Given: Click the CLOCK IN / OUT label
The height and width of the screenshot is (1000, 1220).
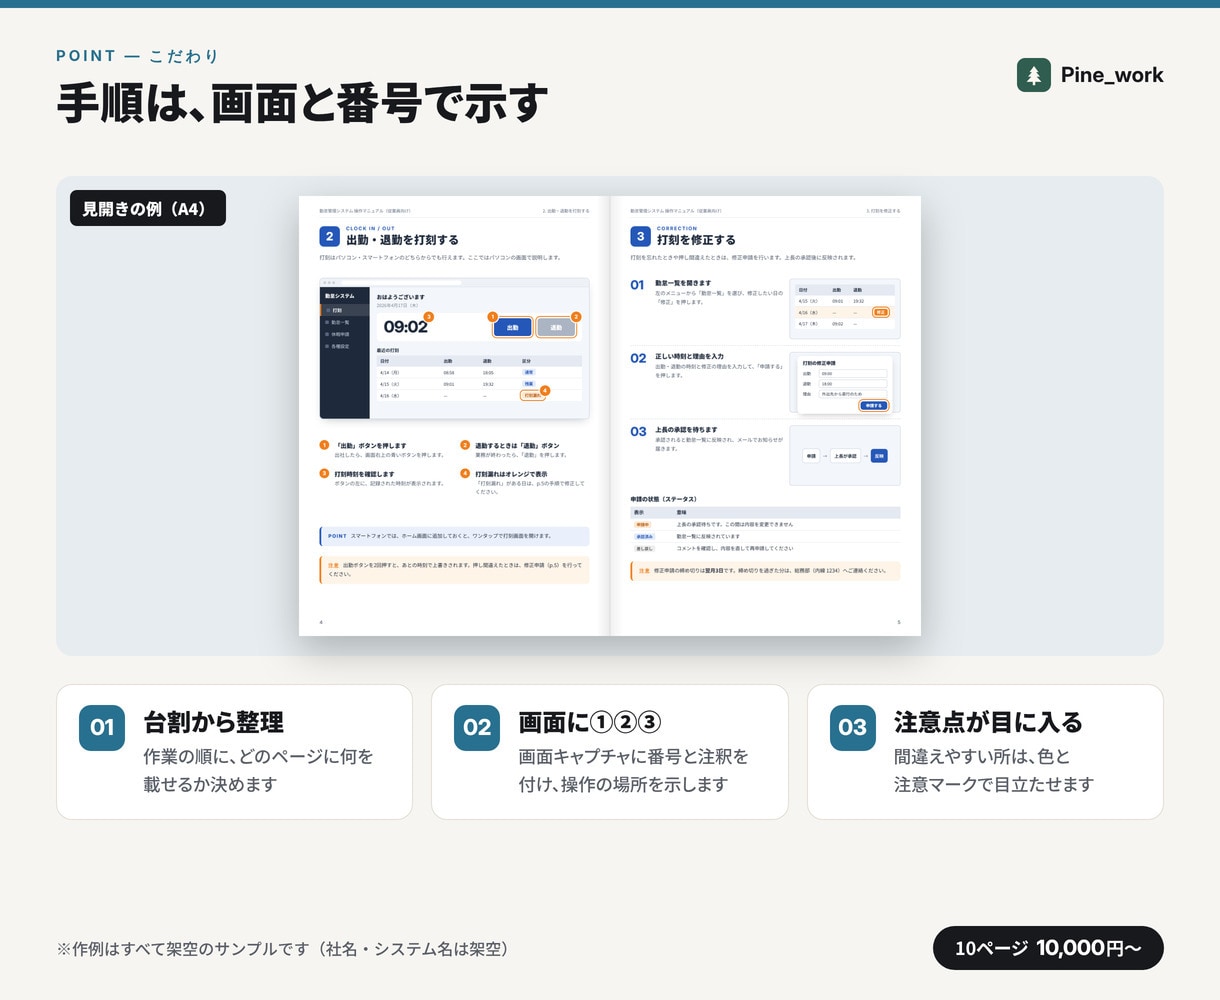Looking at the screenshot, I should (370, 229).
